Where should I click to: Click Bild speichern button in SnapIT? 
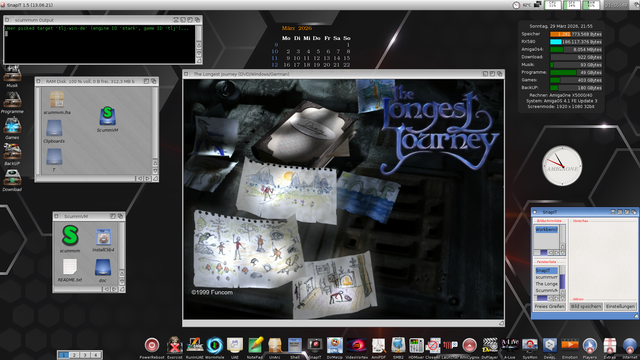click(586, 306)
